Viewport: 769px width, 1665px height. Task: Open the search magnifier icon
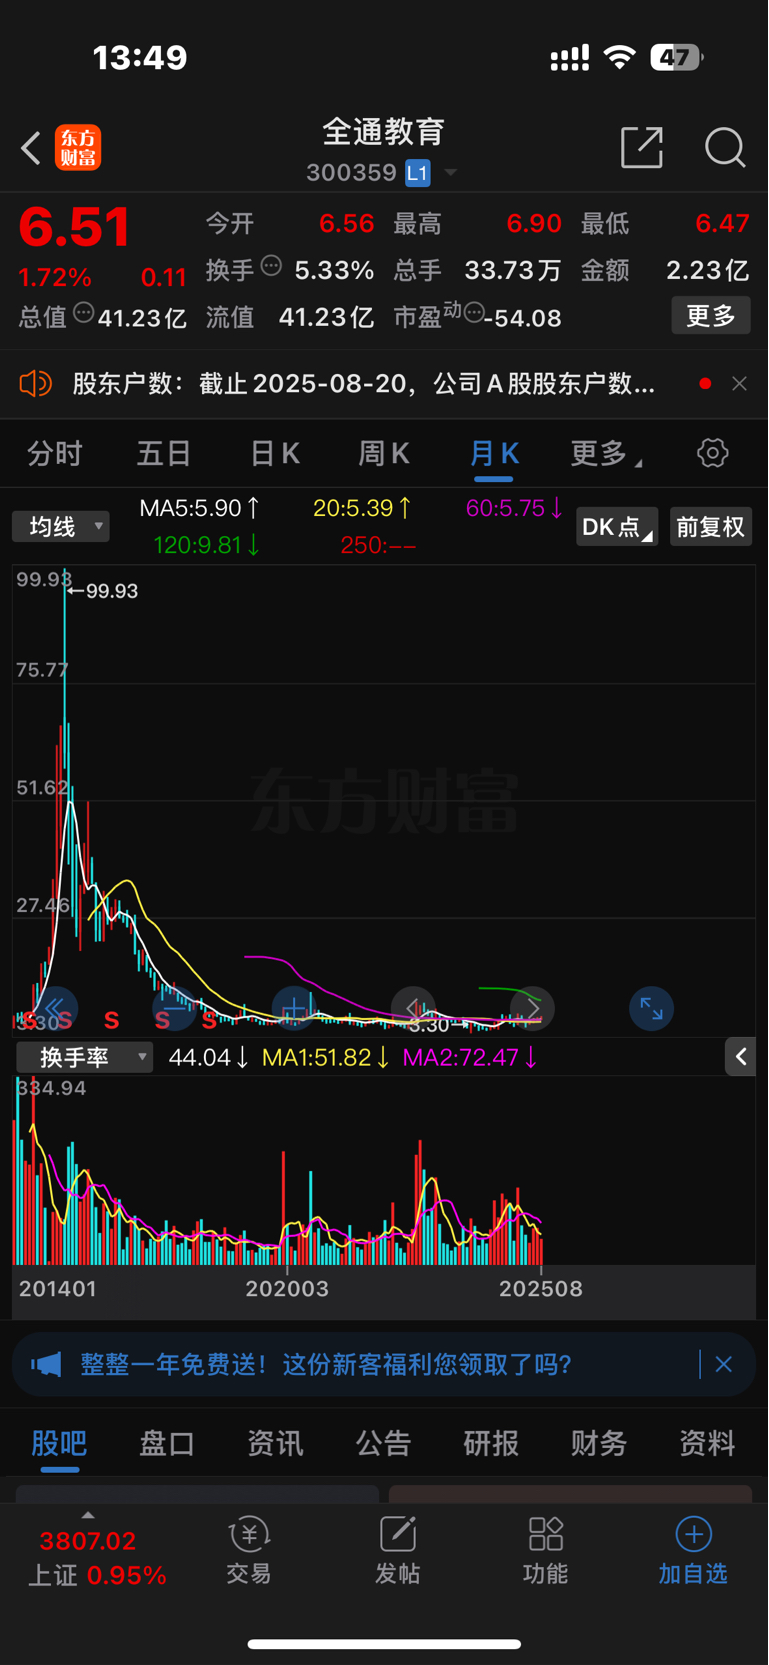coord(725,147)
